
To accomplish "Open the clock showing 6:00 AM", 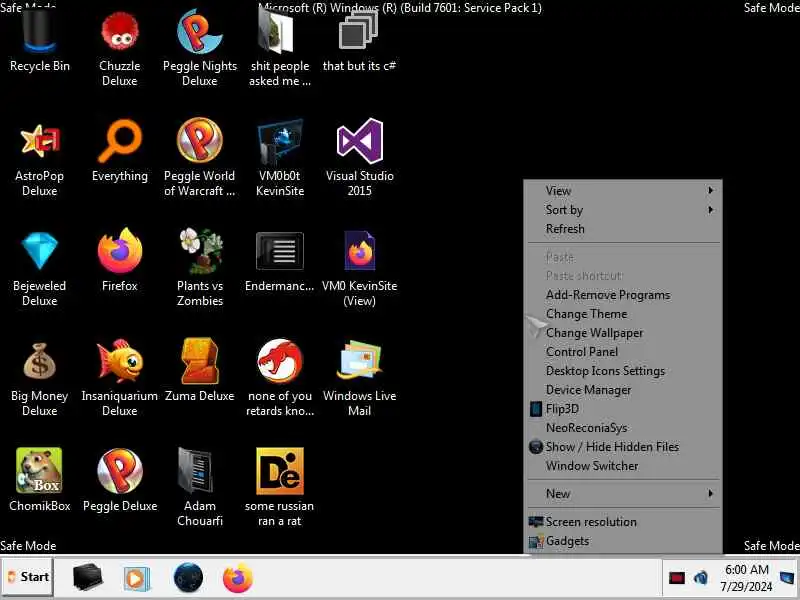I will click(x=746, y=578).
